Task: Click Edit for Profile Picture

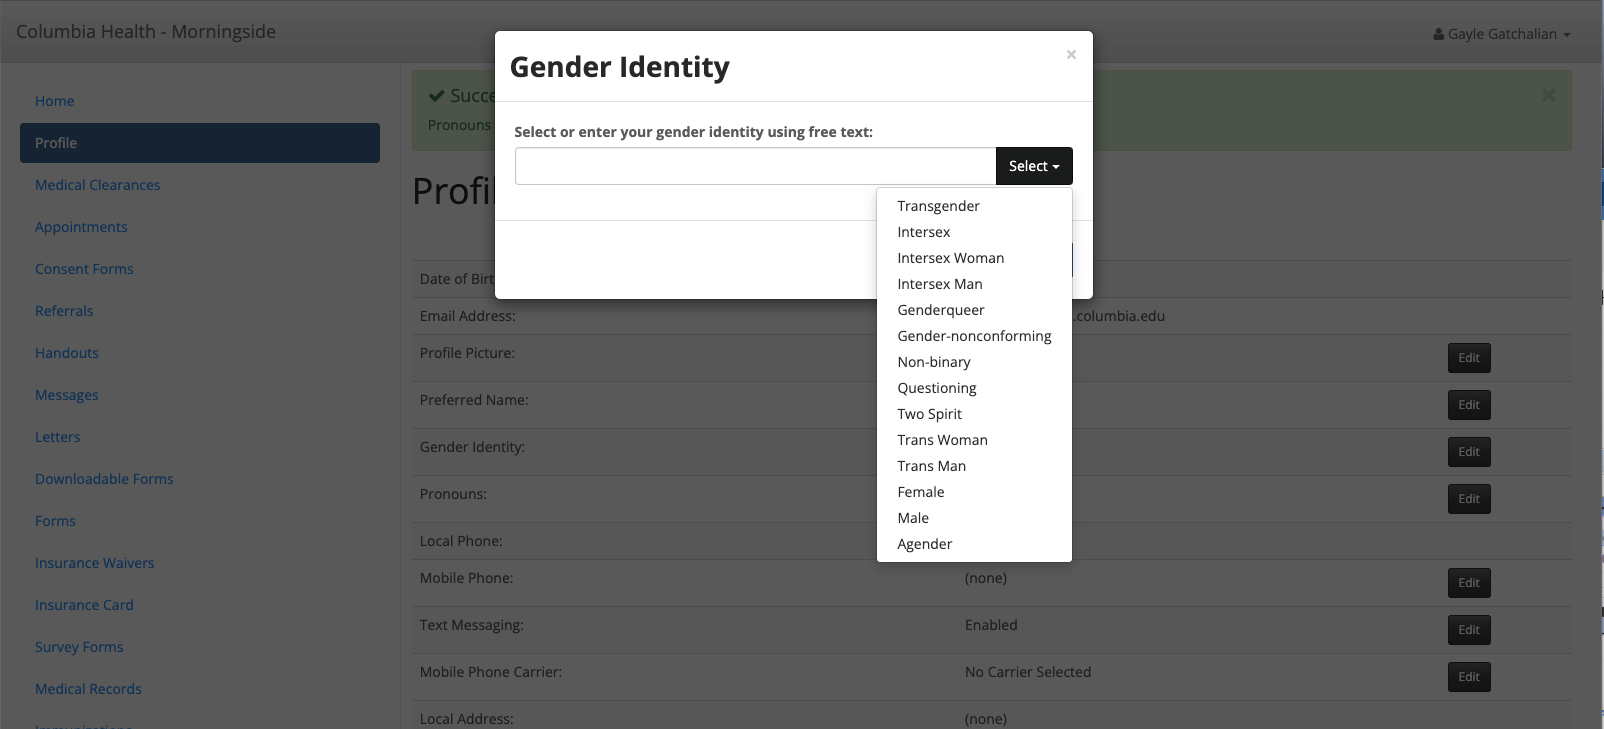Action: pos(1468,358)
